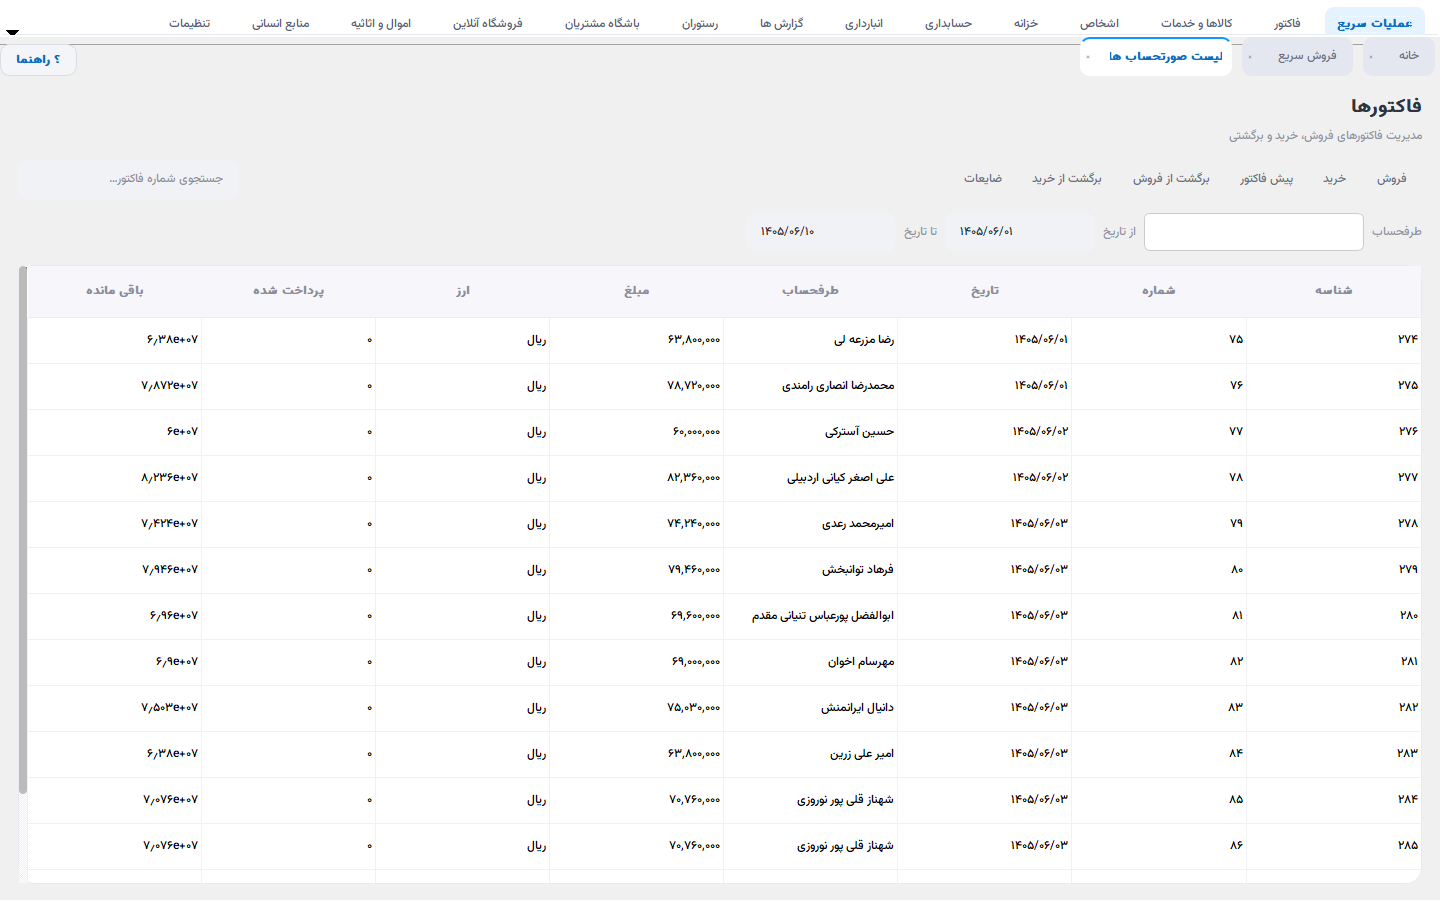Close the فروش سریع tab with its x
1440x900 pixels.
[x=1250, y=57]
